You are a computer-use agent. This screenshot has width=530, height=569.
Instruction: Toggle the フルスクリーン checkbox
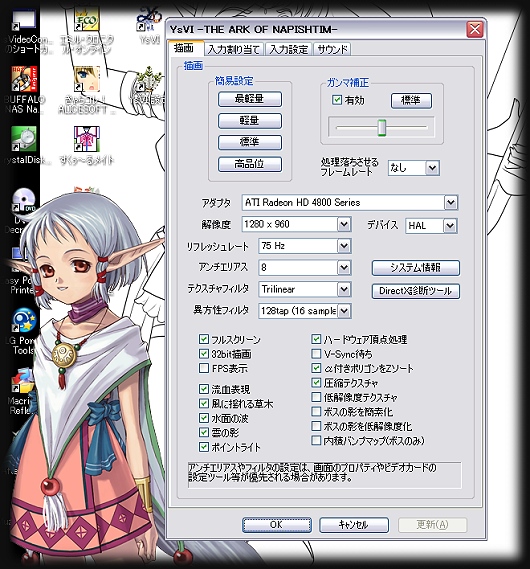coord(204,339)
